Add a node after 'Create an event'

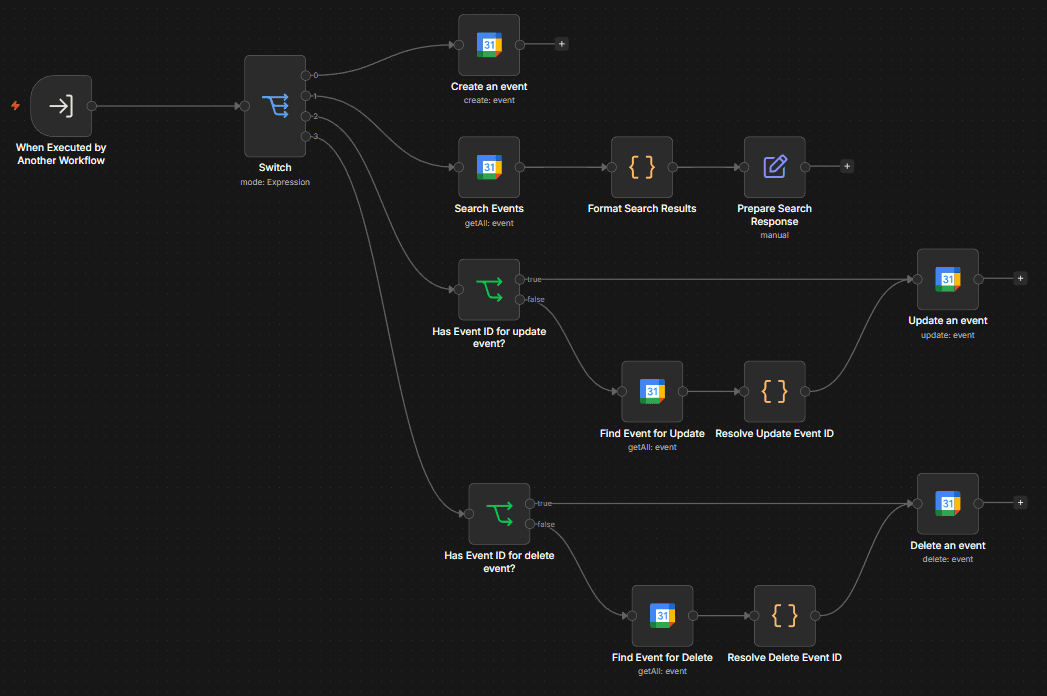pos(562,44)
